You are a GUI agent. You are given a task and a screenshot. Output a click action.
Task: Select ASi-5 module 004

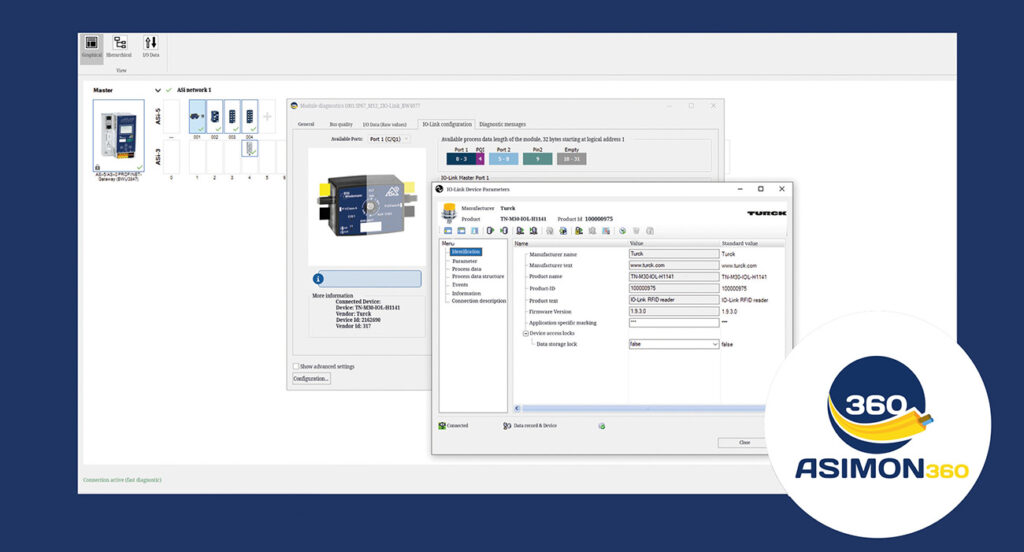click(x=249, y=116)
